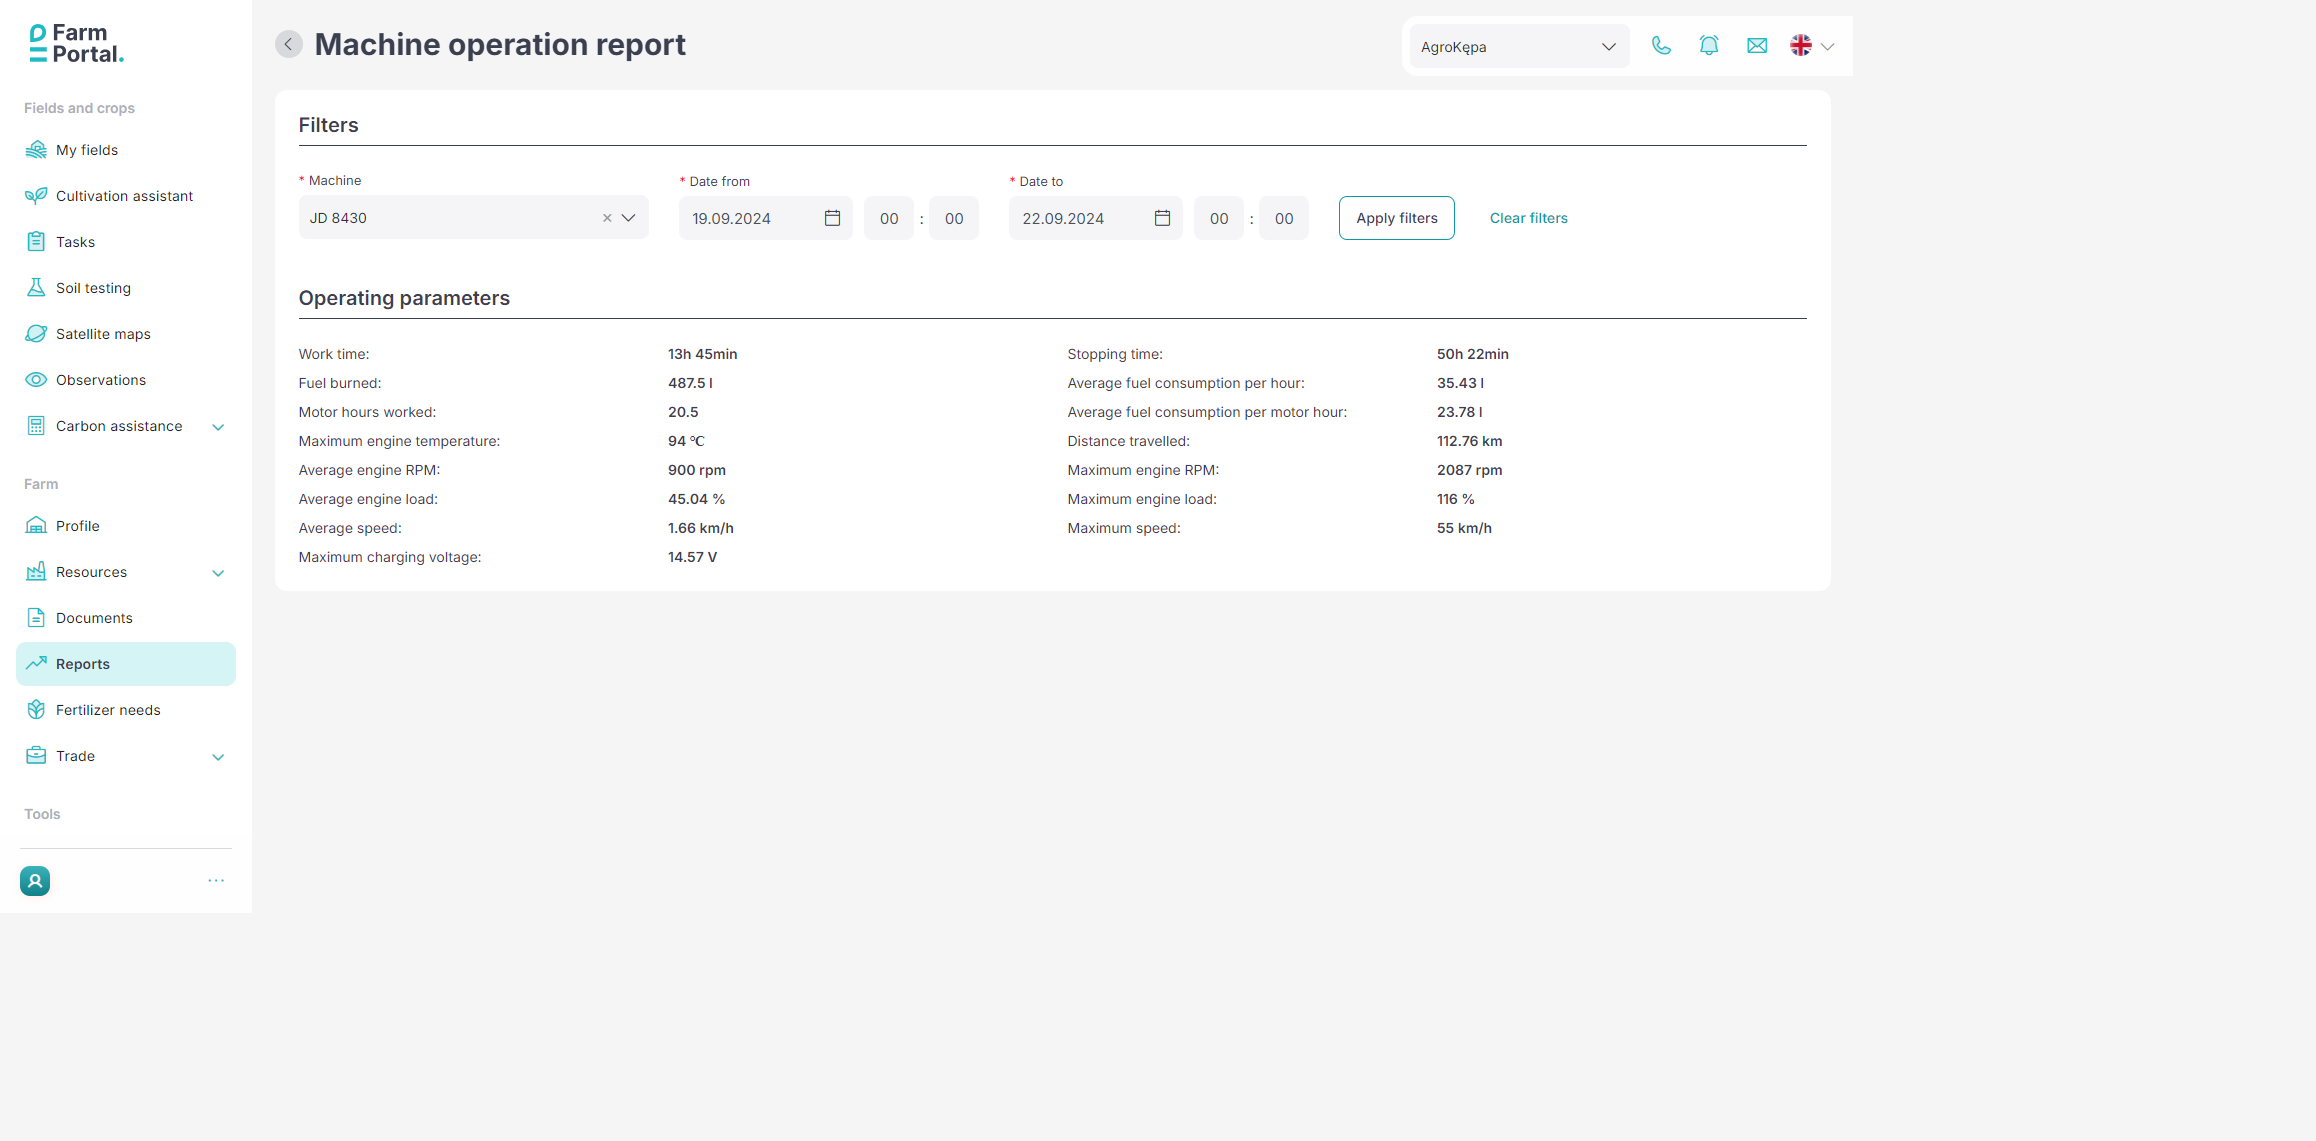
Task: Click the Stopping time value 50h 22min
Action: (1472, 354)
